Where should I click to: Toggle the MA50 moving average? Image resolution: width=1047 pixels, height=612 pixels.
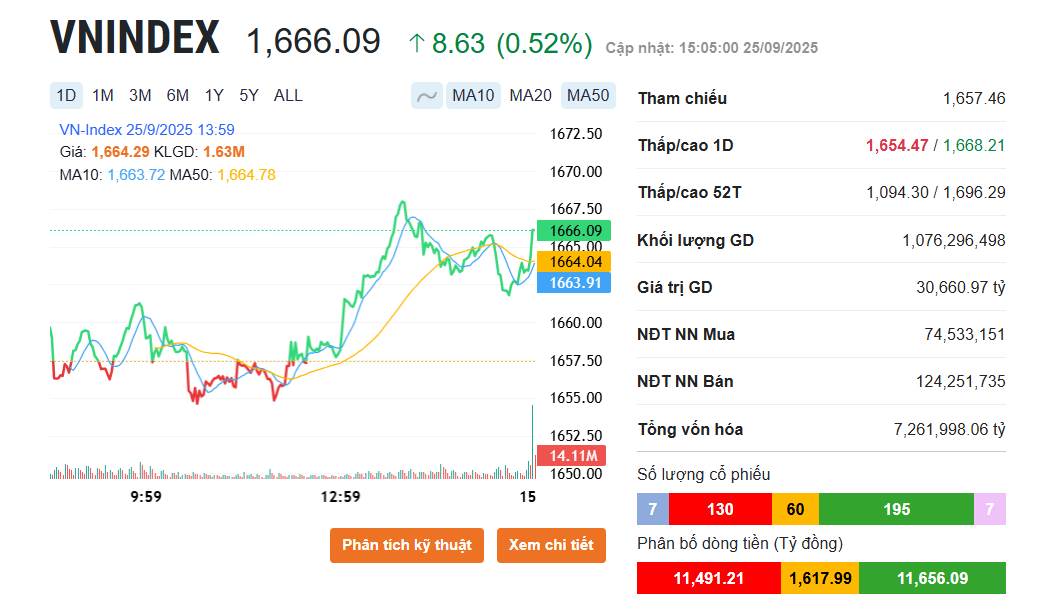pos(588,96)
